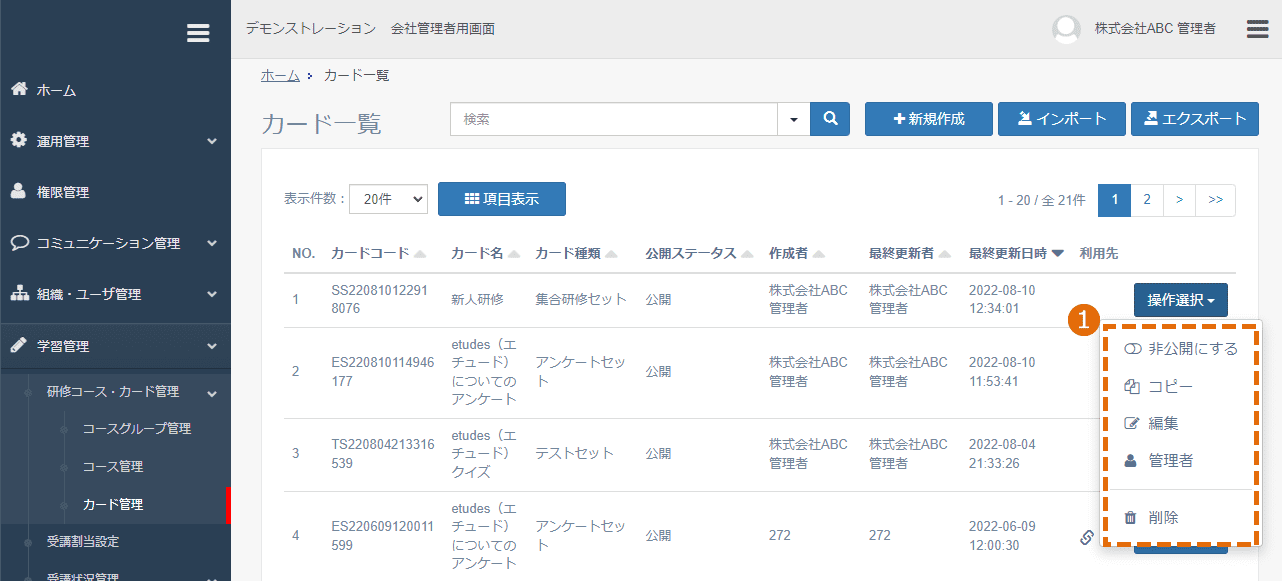Click テストセット card type cell

point(575,453)
